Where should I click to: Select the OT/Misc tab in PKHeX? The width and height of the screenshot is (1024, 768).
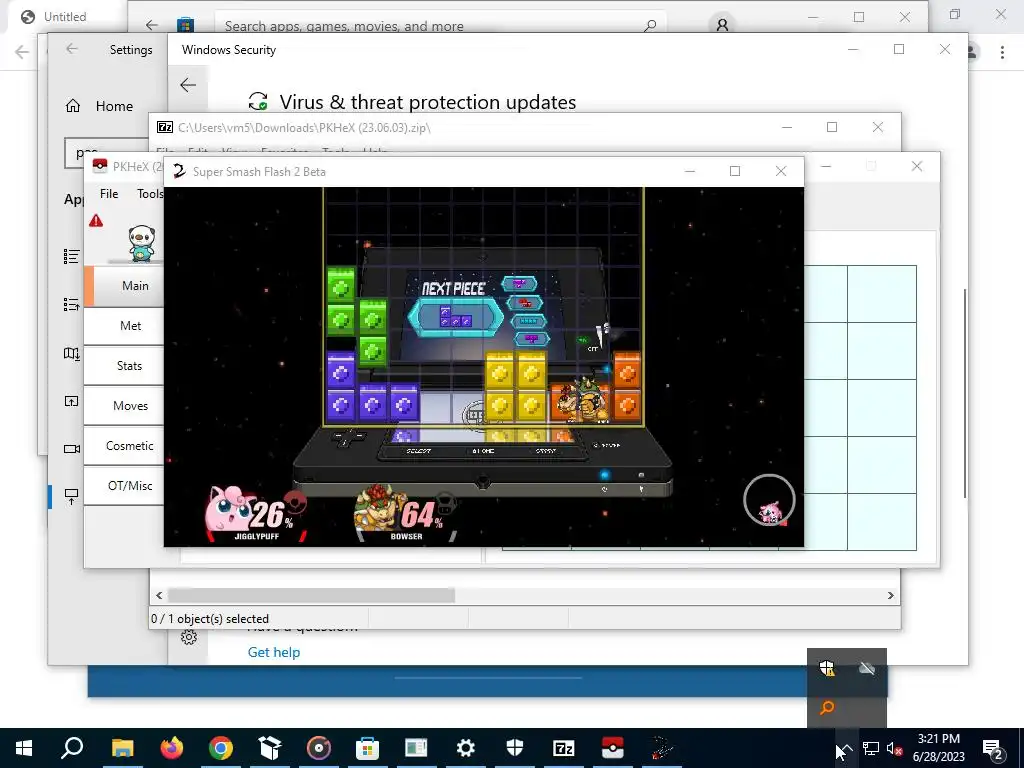point(124,485)
